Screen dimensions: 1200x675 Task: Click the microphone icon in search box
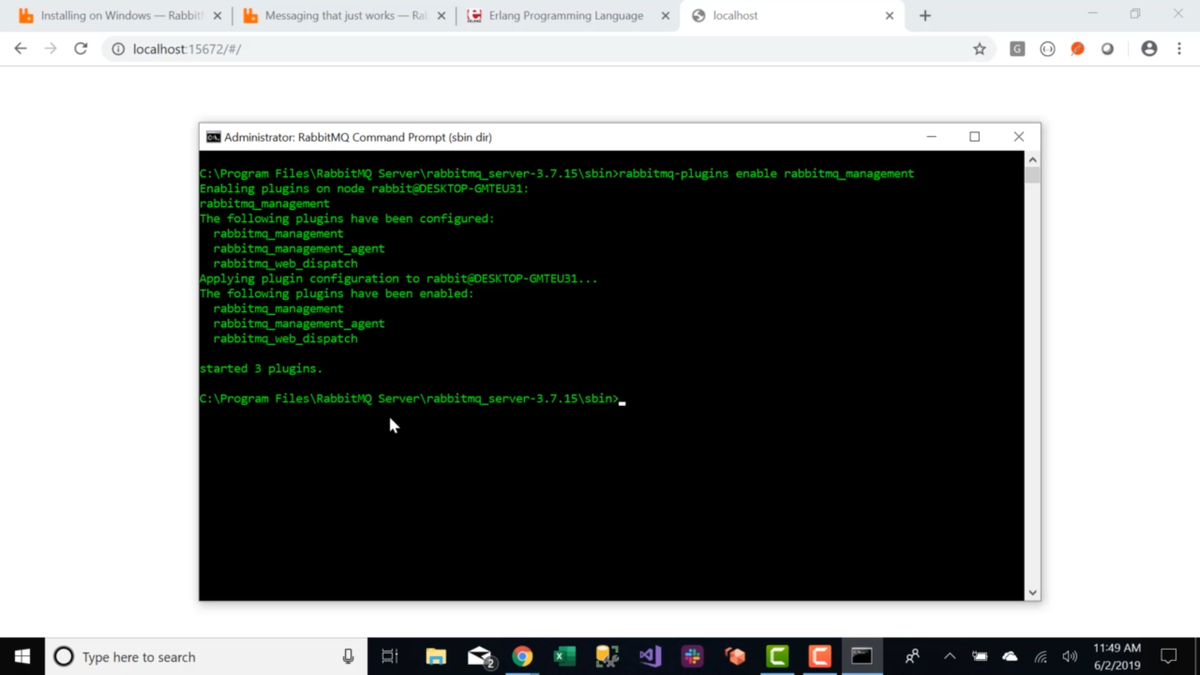(348, 657)
